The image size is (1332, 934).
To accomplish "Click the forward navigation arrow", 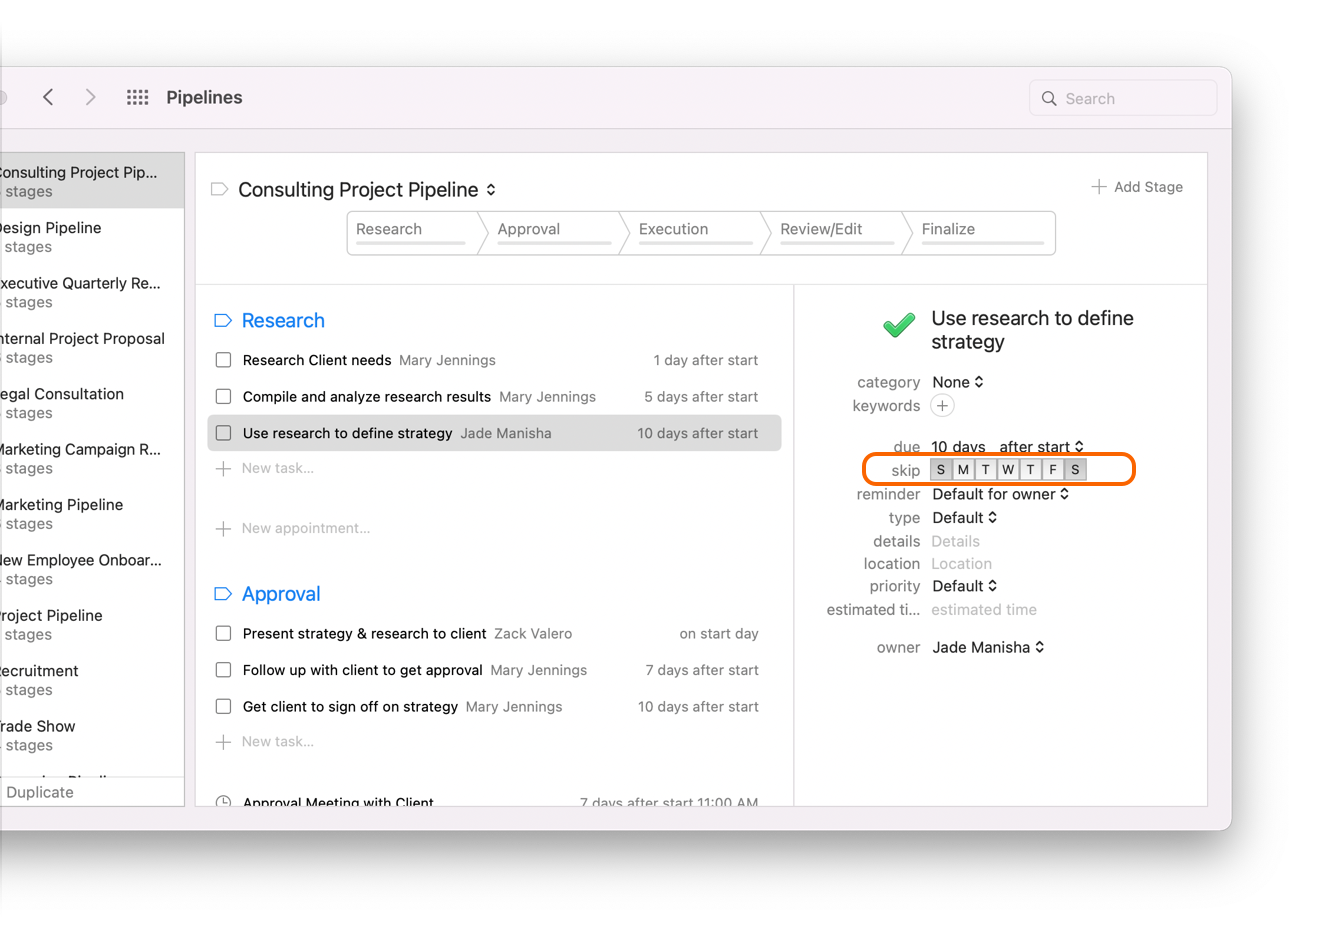I will [90, 97].
